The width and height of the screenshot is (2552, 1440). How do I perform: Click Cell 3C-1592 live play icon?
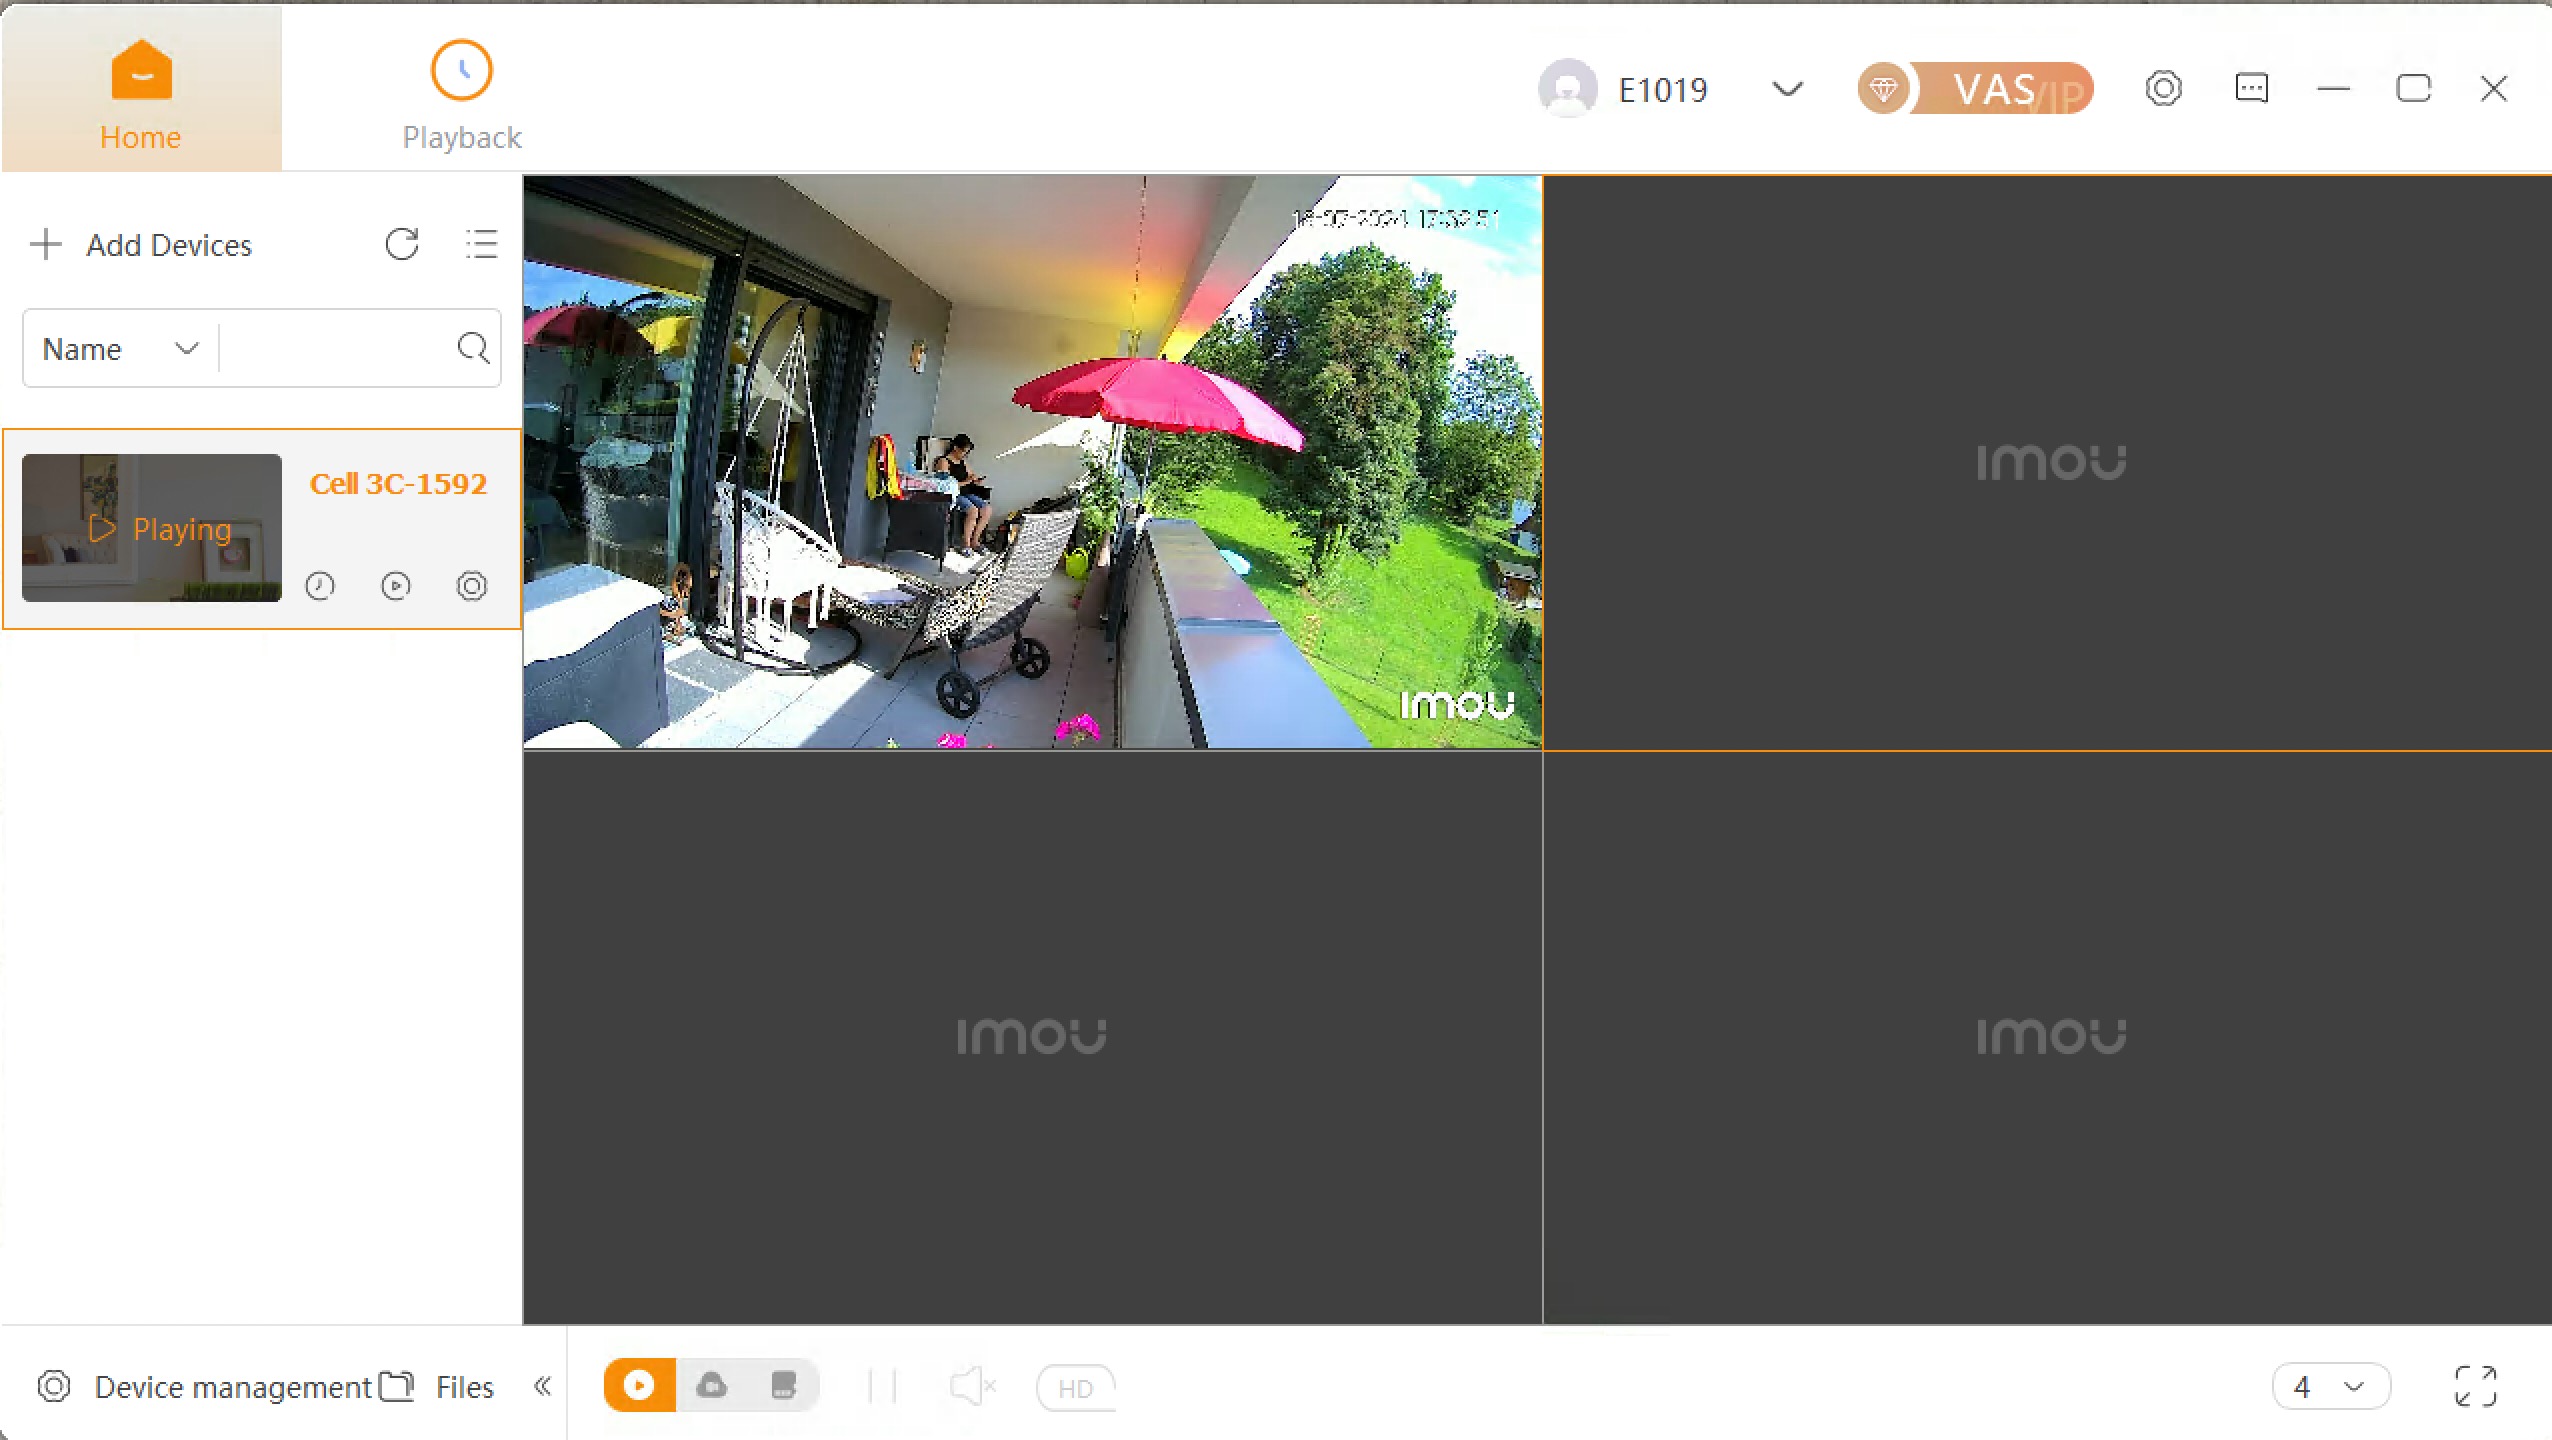point(396,586)
